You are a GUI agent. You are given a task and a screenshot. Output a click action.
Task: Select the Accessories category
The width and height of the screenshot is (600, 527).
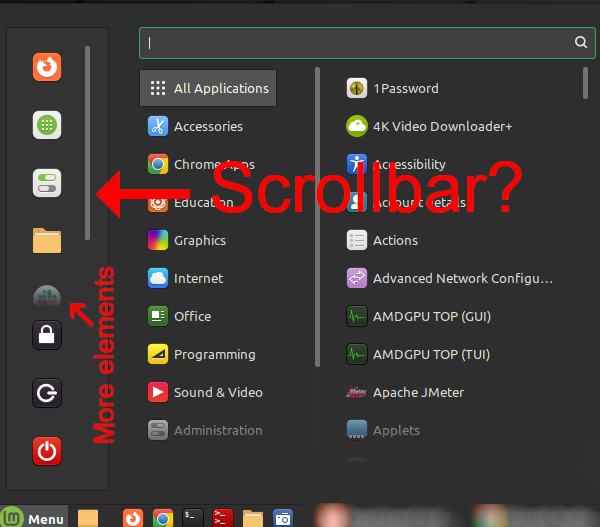207,126
